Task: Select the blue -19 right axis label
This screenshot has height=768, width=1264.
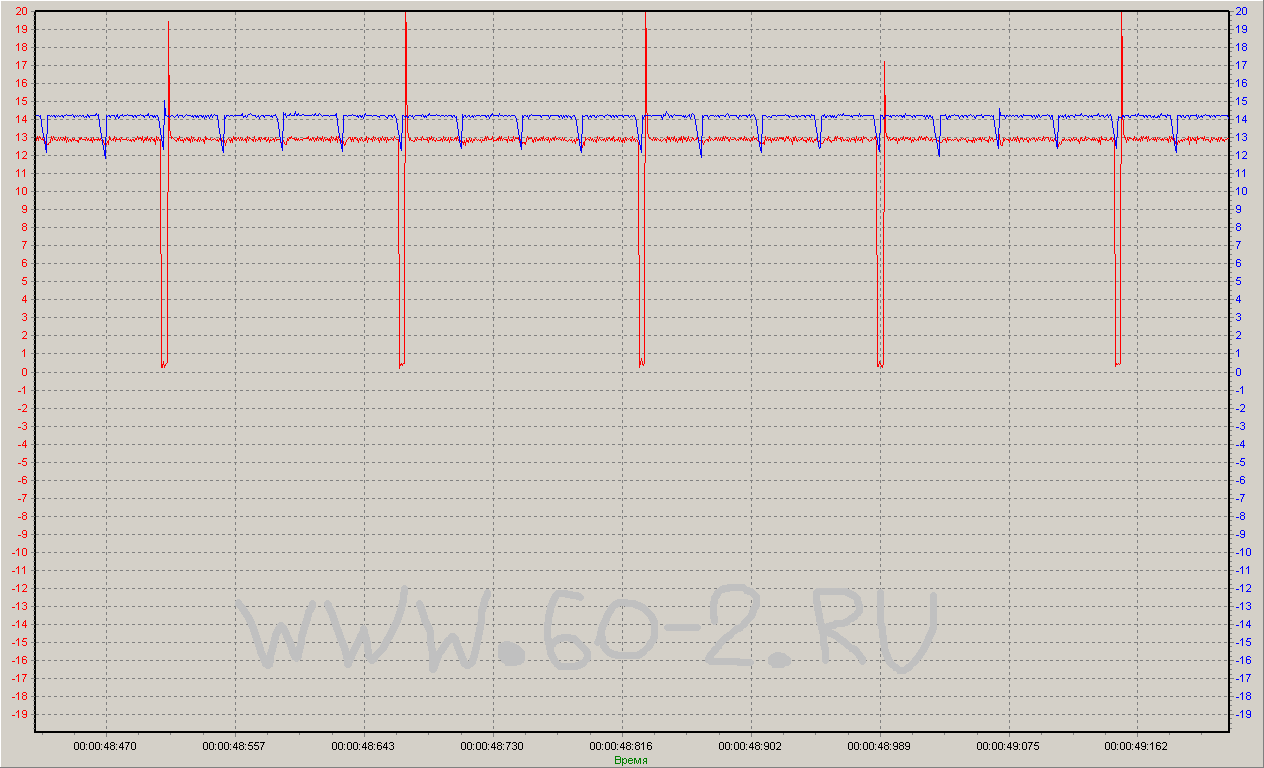Action: coord(1243,714)
